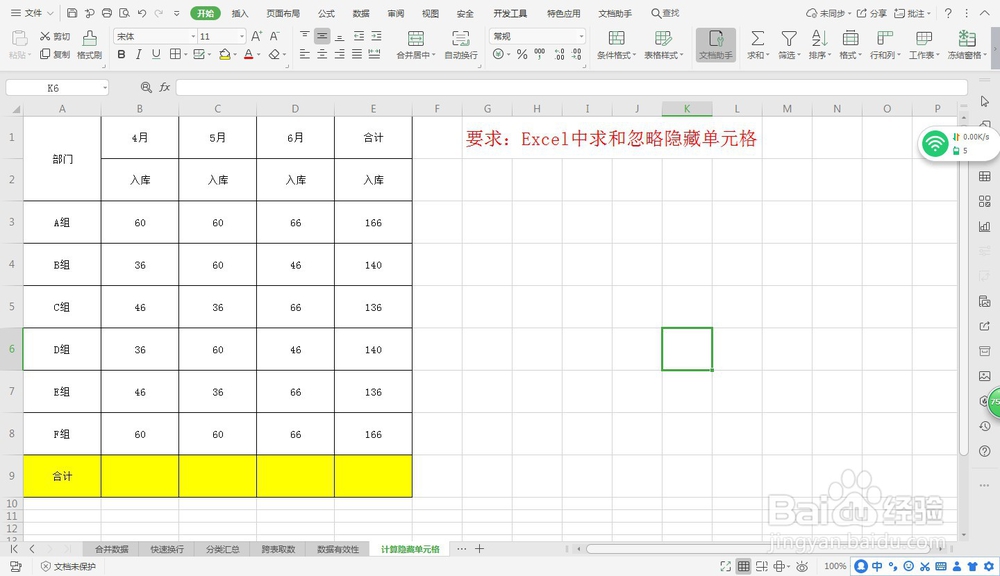Click the Sum (求和) sigma icon
Viewport: 1000px width, 576px height.
click(758, 38)
